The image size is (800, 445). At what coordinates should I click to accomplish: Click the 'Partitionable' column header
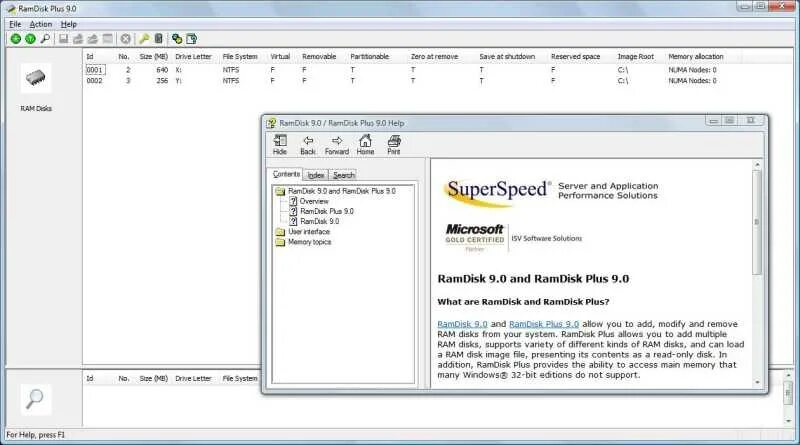tap(369, 57)
